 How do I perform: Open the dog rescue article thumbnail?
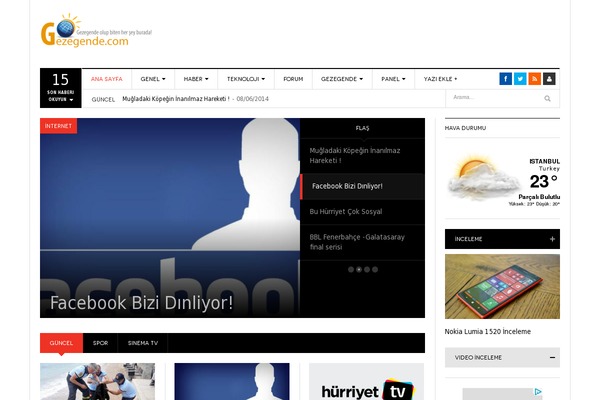coord(98,381)
